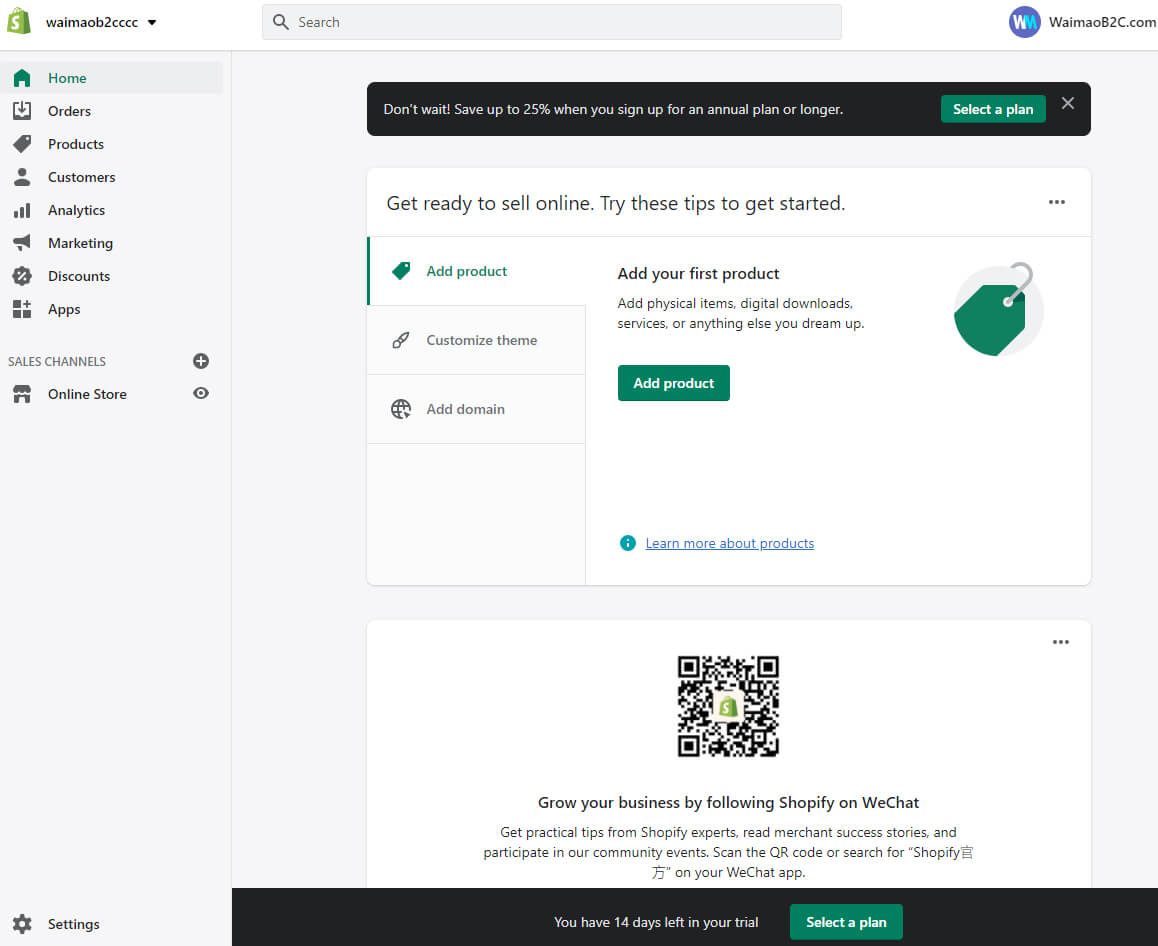
Task: Click the WaimaoB2C.com account name
Action: tap(1102, 22)
